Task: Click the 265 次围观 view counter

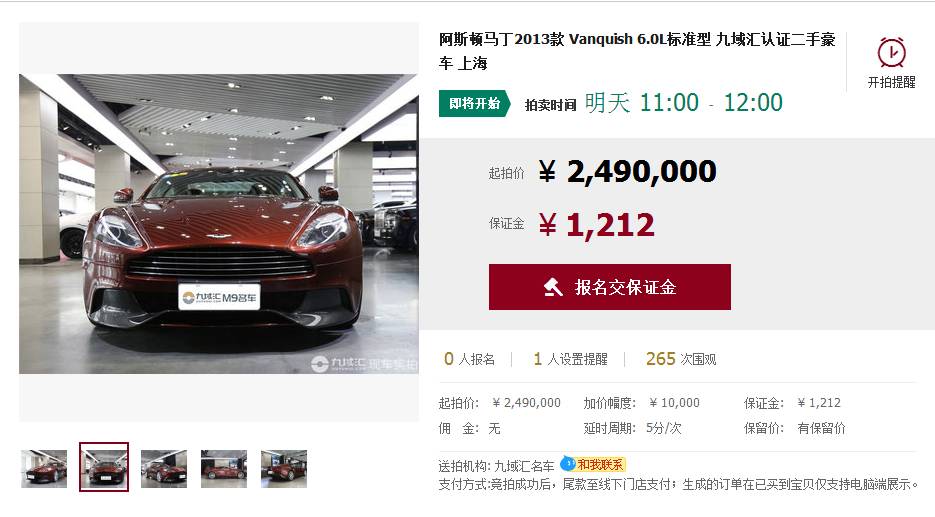Action: tap(681, 359)
